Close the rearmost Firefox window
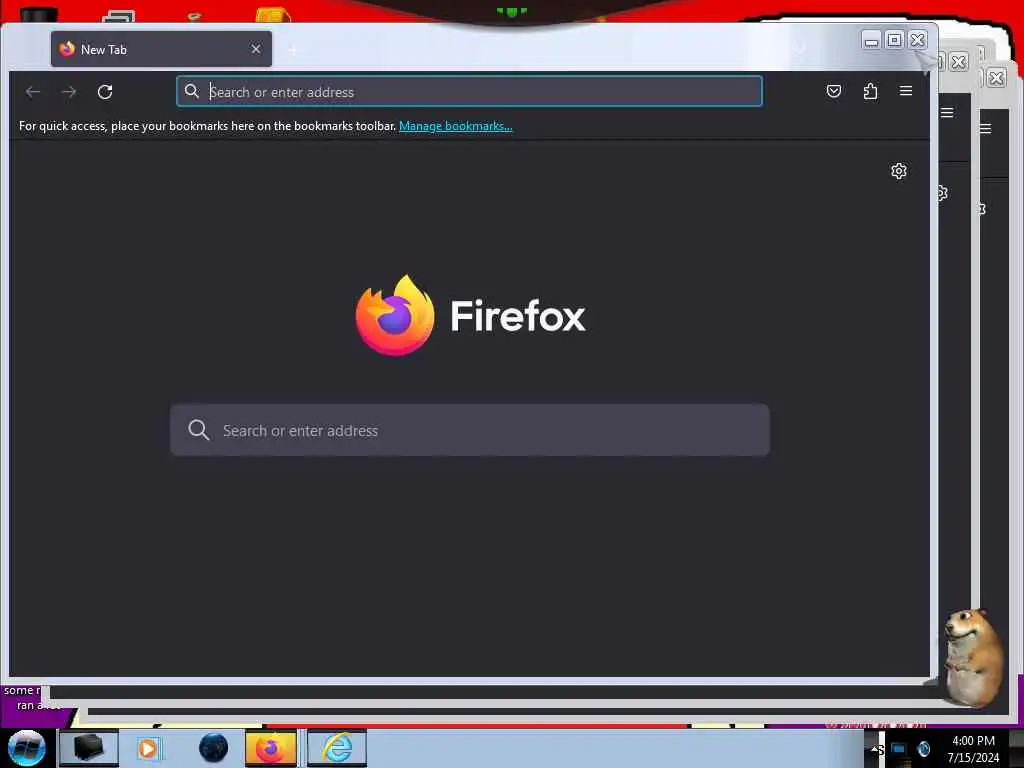1024x768 pixels. coord(996,78)
